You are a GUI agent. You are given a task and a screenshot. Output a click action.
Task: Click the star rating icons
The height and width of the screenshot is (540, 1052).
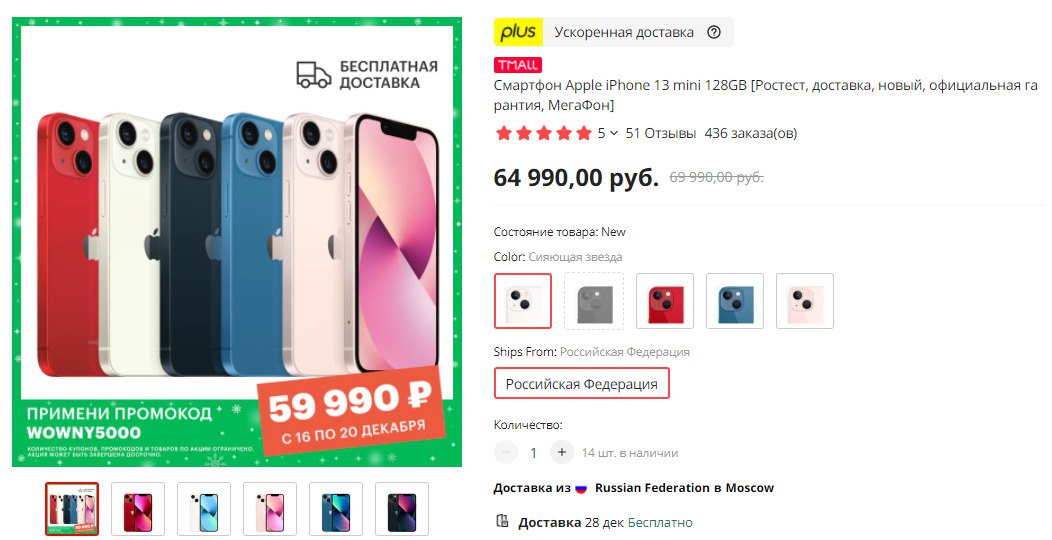[543, 133]
